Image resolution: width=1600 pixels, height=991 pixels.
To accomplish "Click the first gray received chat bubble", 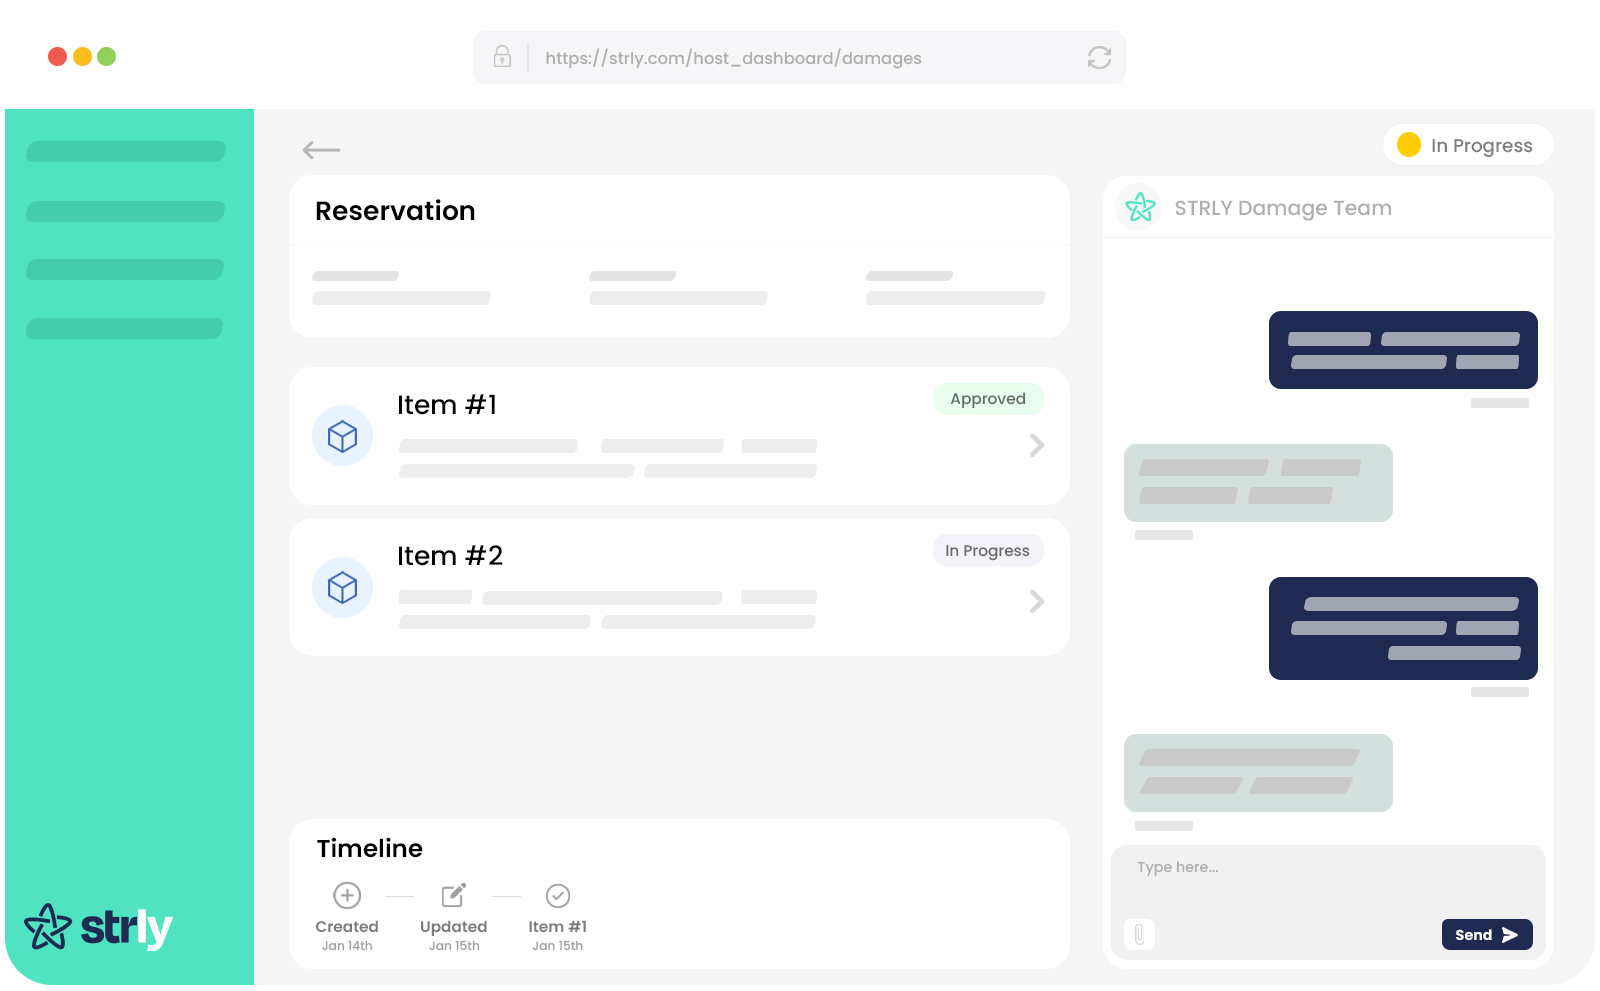I will point(1258,483).
